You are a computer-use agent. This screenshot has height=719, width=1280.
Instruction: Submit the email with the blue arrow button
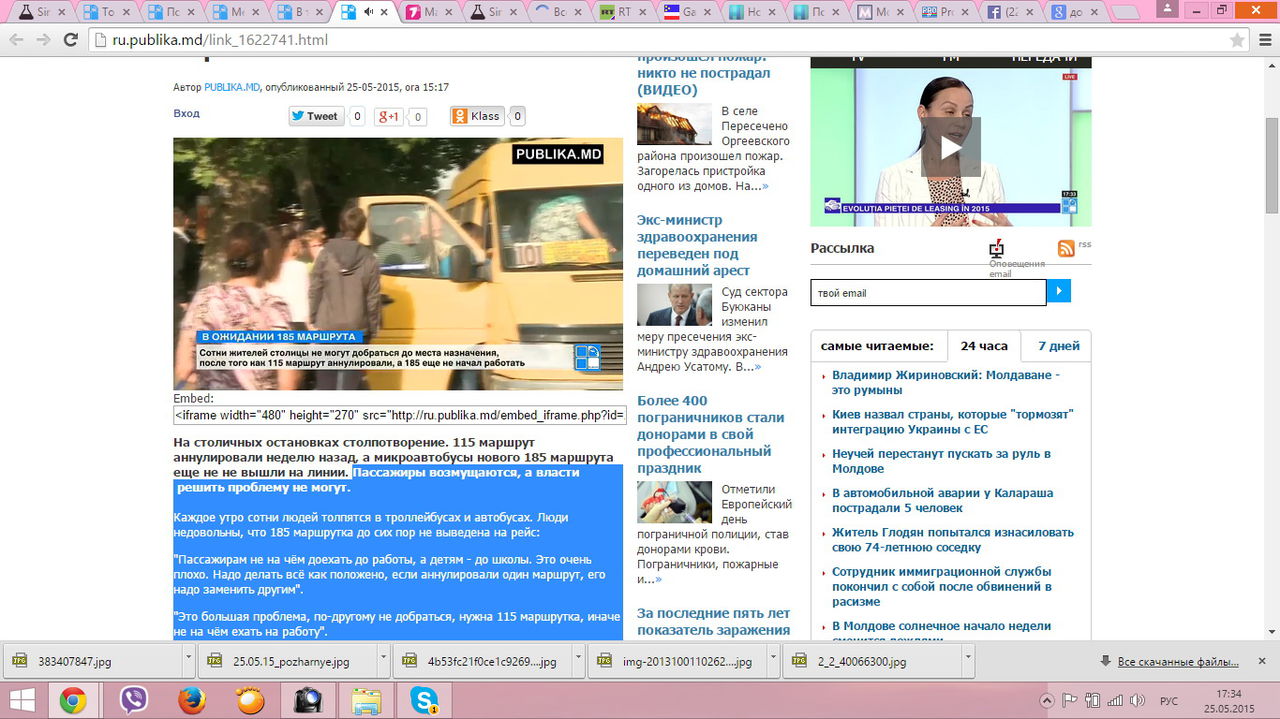1059,291
